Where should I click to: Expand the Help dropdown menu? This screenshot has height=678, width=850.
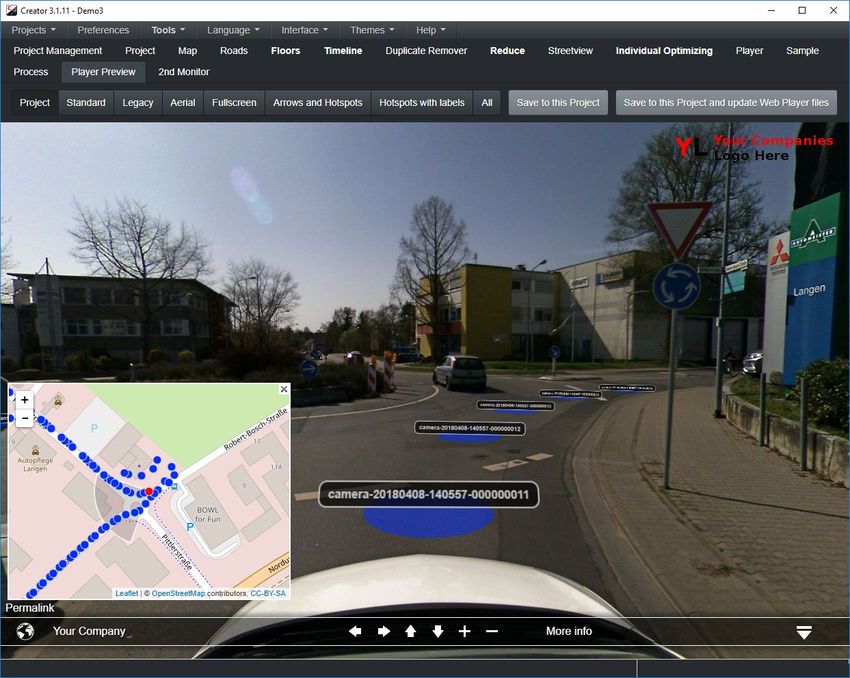point(430,30)
